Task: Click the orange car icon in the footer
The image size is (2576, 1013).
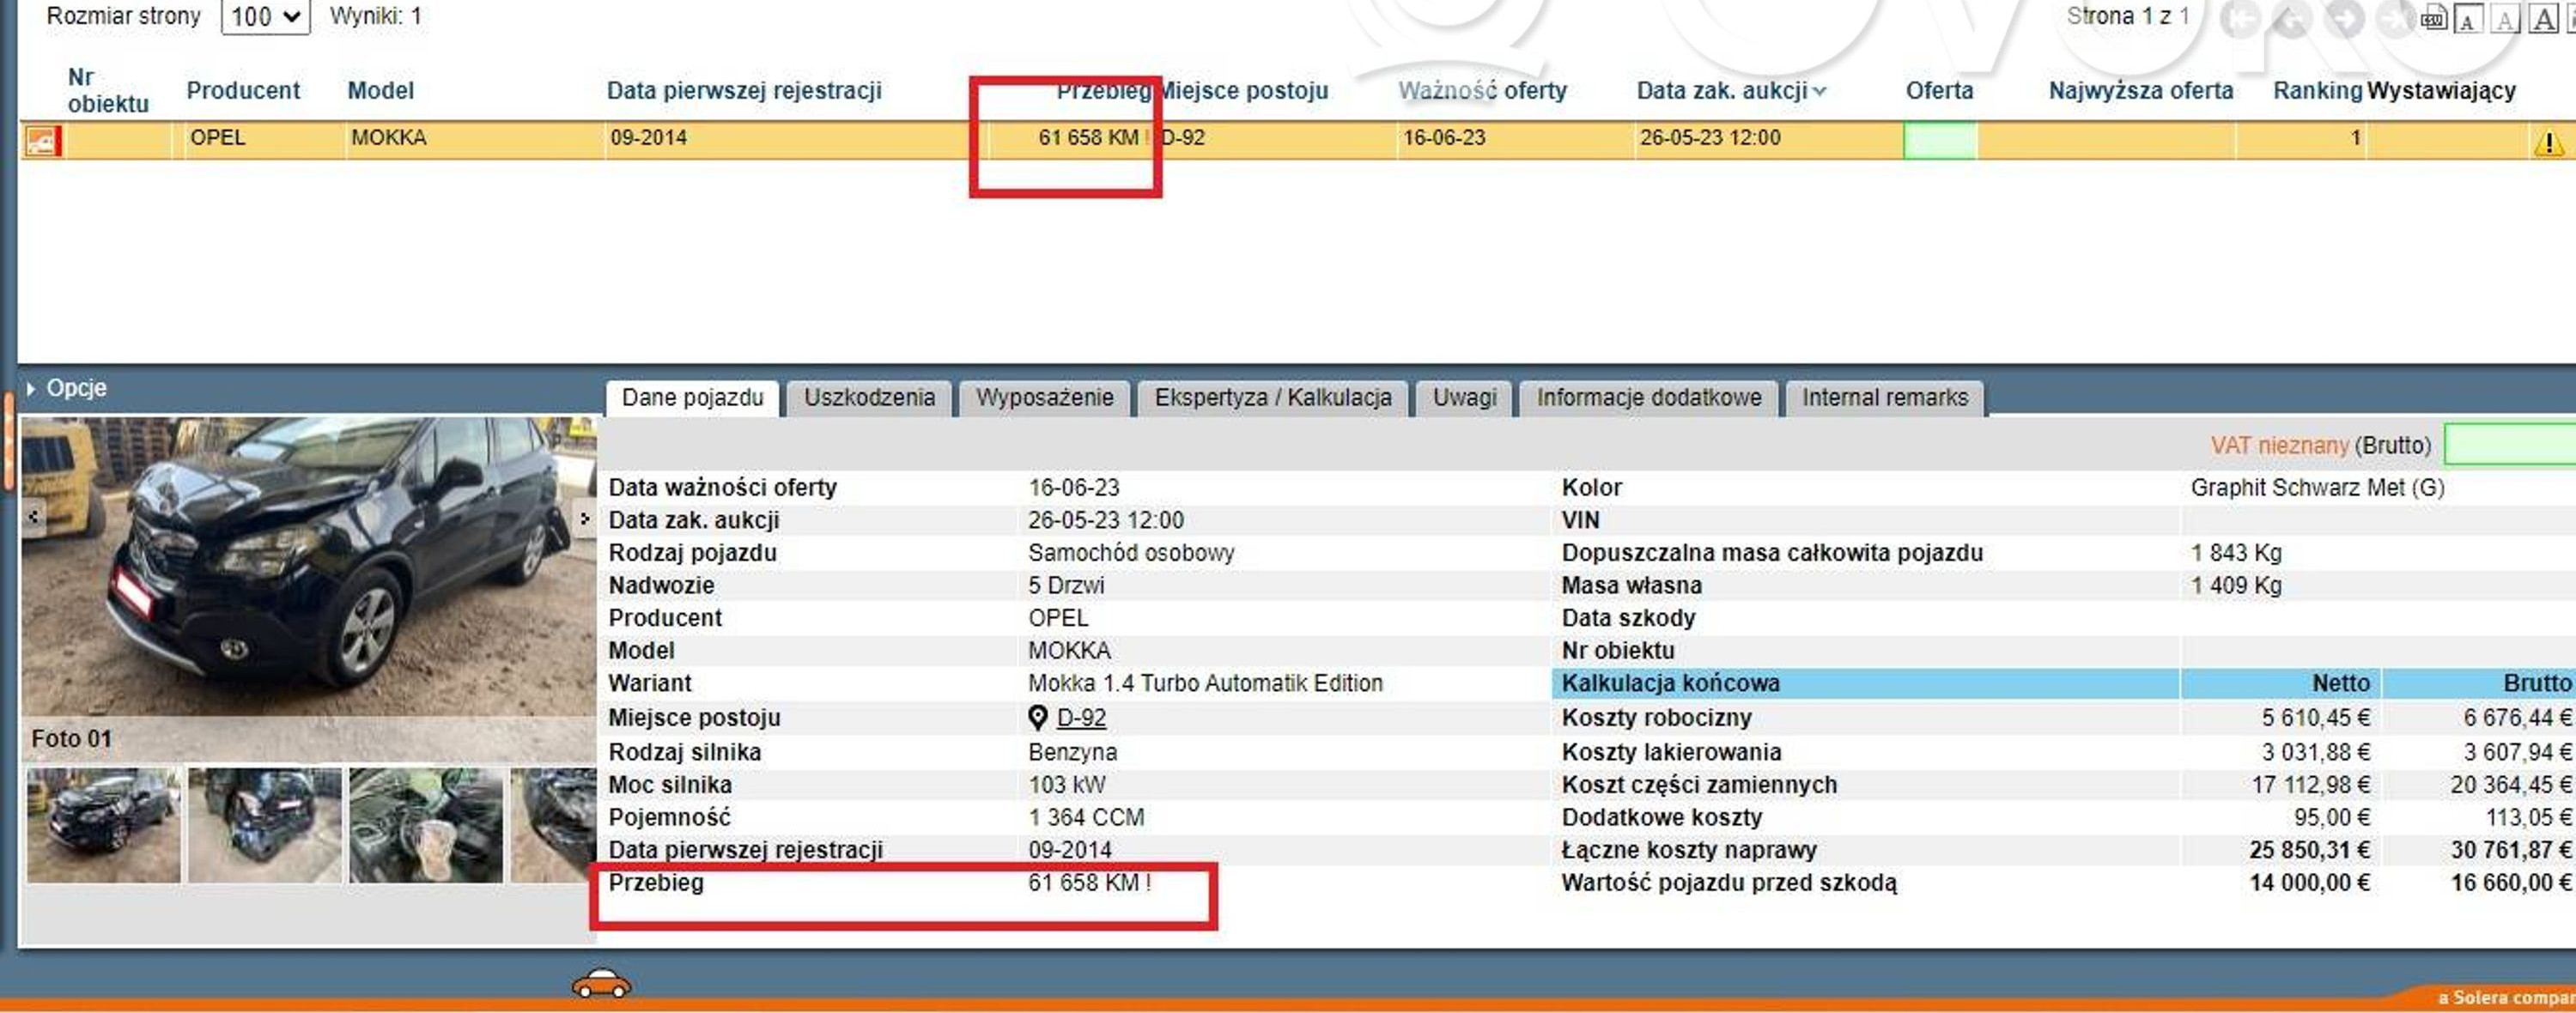Action: 601,985
